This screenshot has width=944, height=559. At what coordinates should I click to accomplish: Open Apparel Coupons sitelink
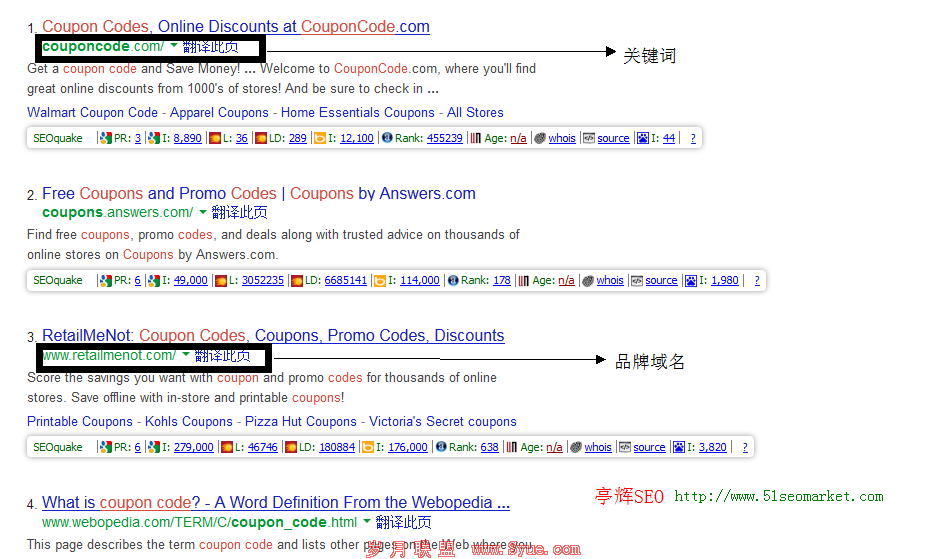click(219, 113)
